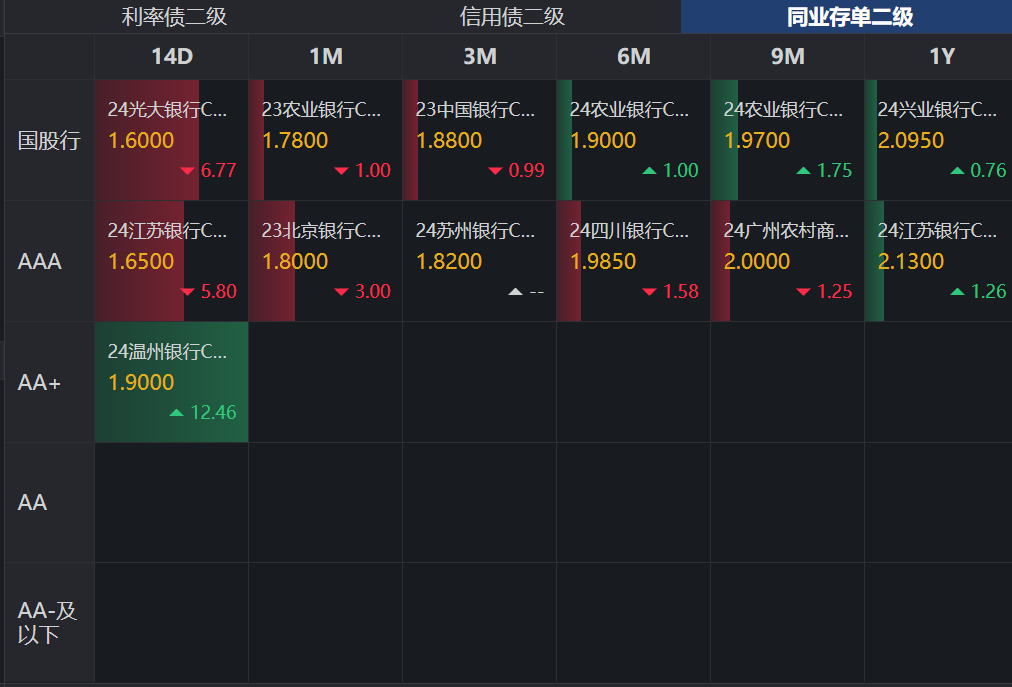Select the 同业存单二级 tab
The width and height of the screenshot is (1012, 687).
[849, 17]
